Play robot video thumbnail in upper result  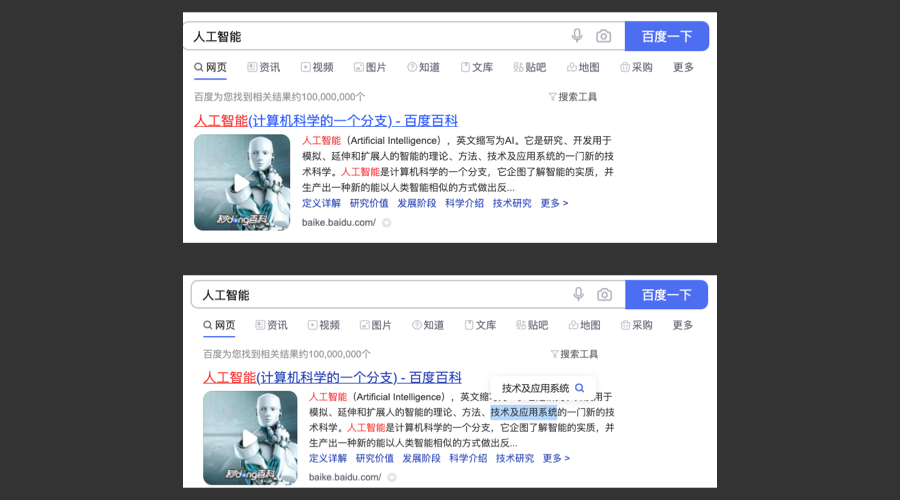point(242,183)
